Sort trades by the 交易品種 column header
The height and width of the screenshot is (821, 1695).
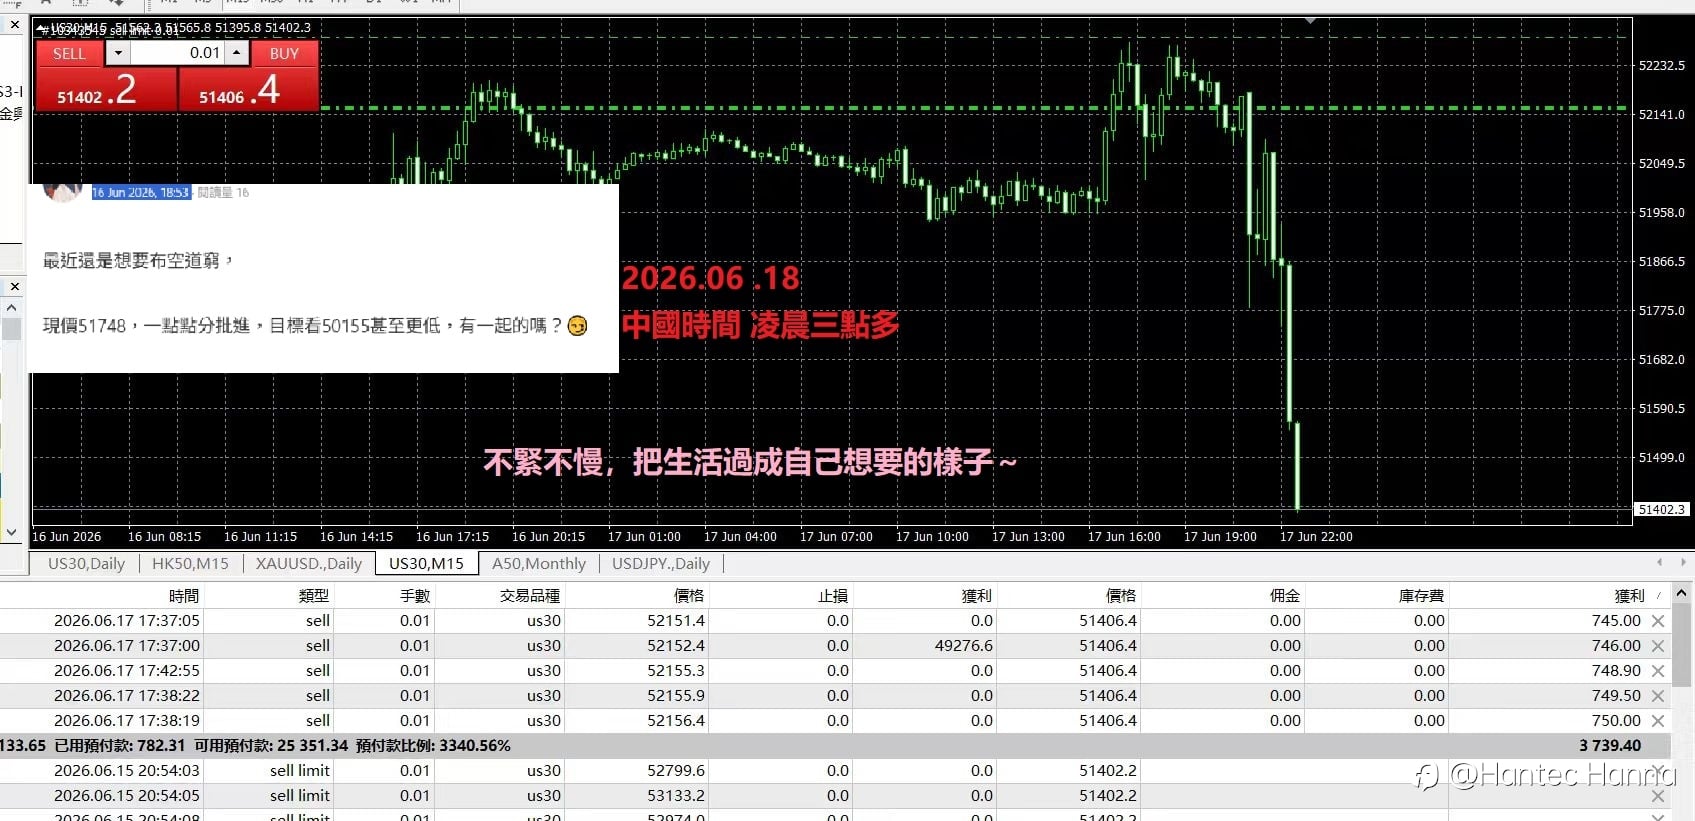[x=530, y=596]
